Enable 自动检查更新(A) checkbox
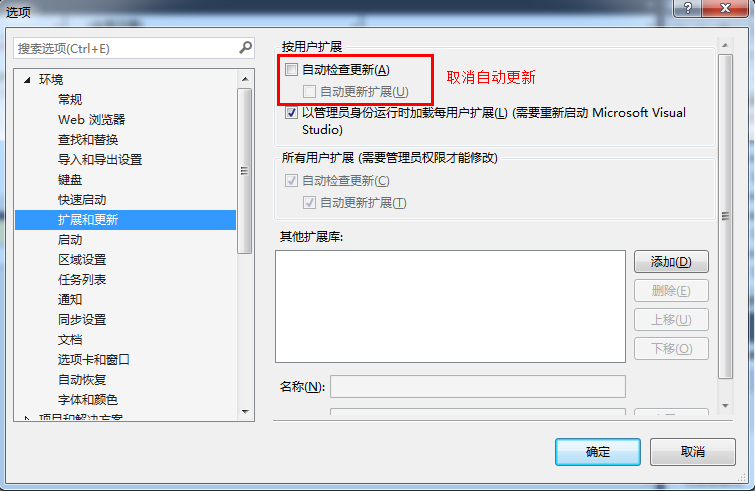 (x=291, y=69)
